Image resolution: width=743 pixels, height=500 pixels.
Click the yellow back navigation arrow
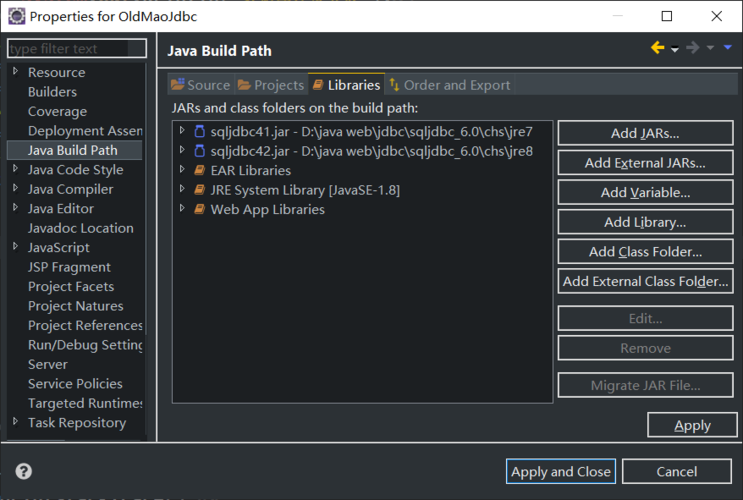click(657, 48)
